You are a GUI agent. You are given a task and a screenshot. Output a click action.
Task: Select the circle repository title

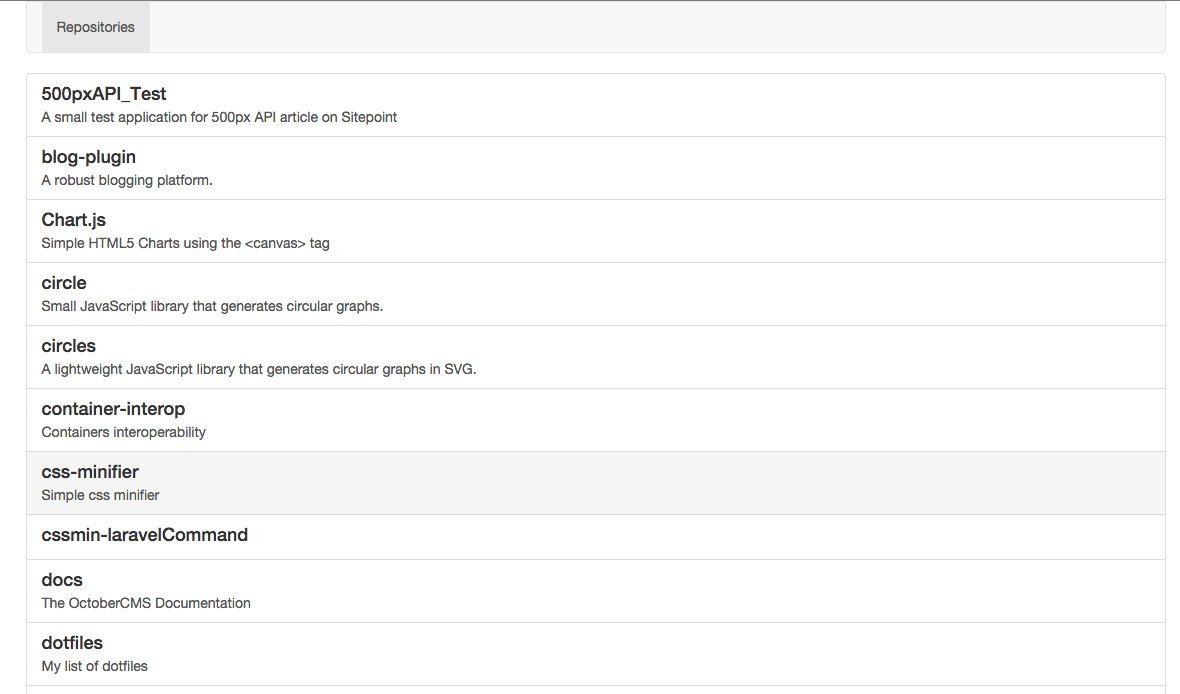coord(64,283)
